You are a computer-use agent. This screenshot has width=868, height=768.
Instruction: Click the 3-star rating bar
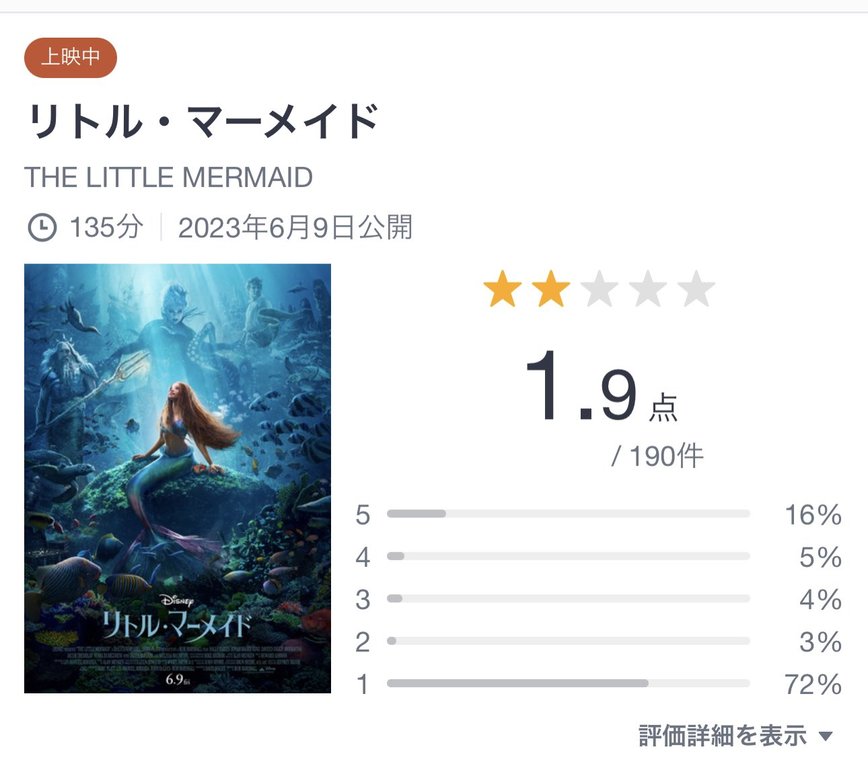567,599
